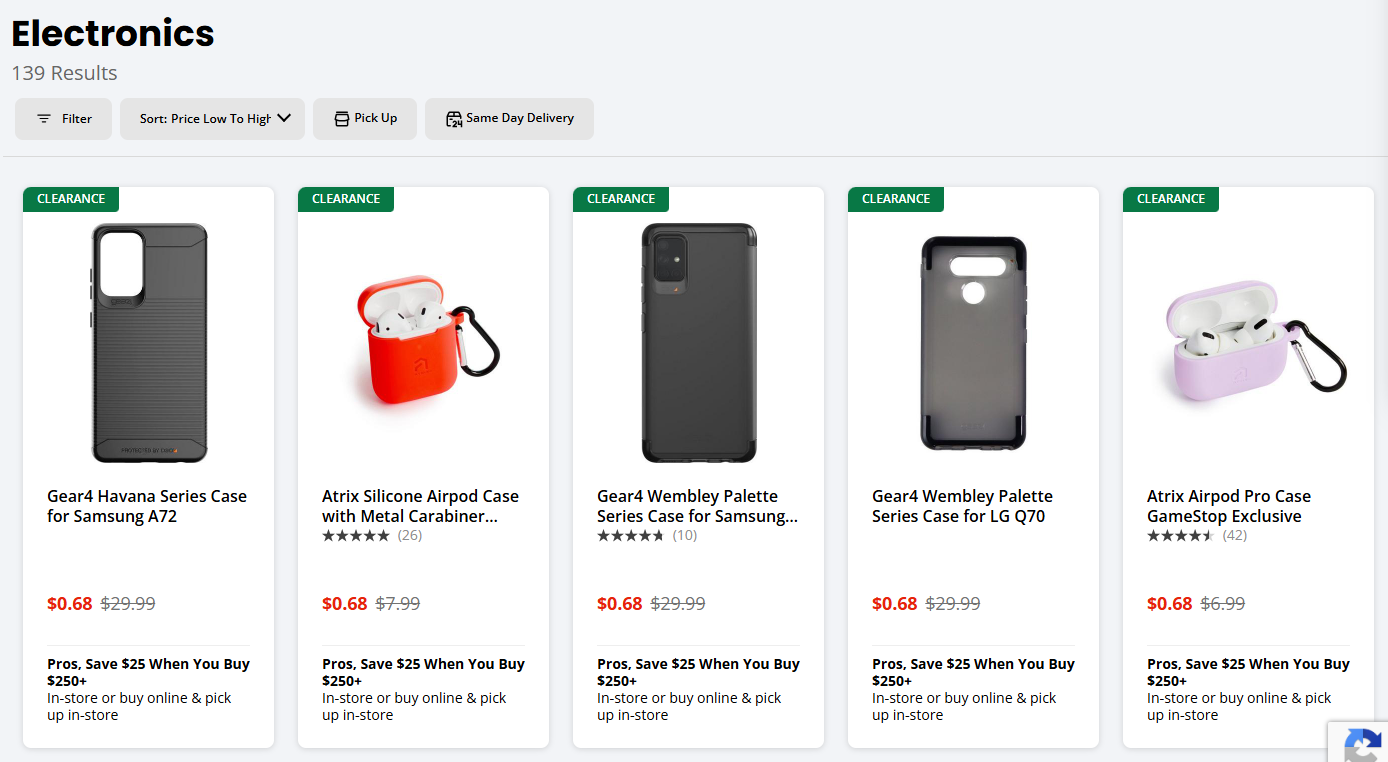1388x762 pixels.
Task: View Gear4 Wembley Palette Samsung case image
Action: click(x=699, y=343)
